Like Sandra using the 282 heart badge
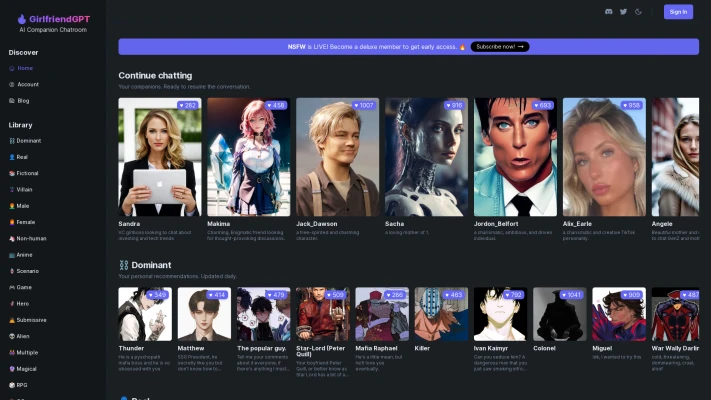This screenshot has height=400, width=711. pyautogui.click(x=188, y=105)
